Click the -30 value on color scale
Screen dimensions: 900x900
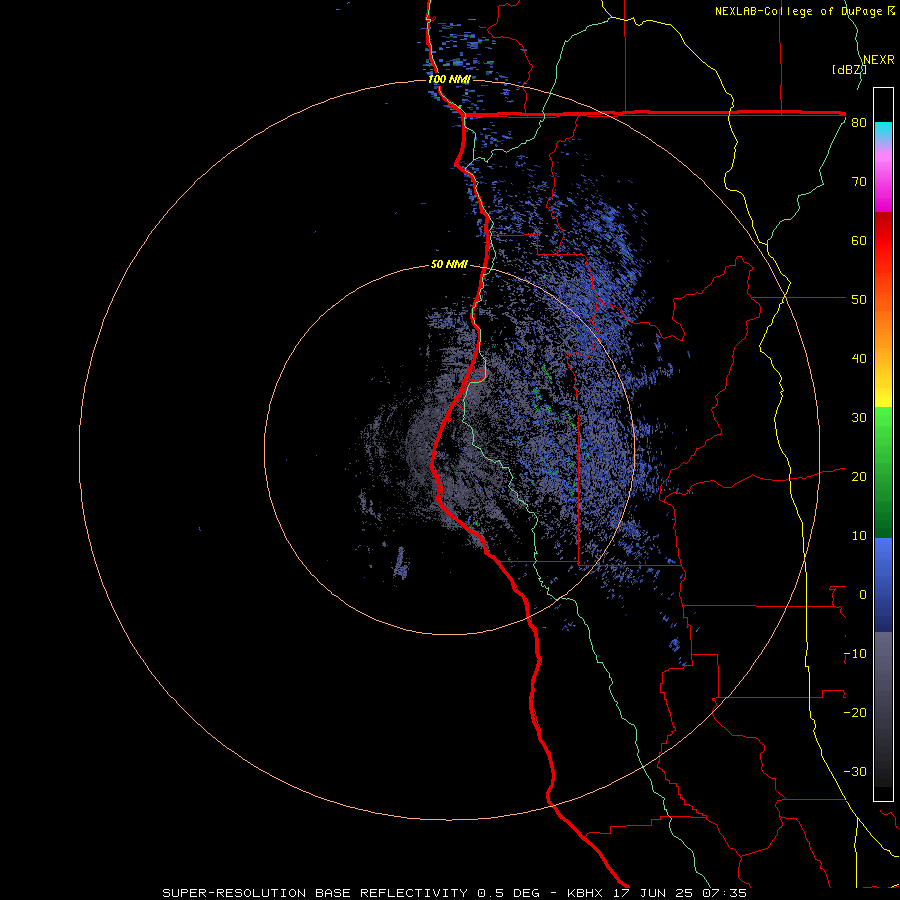[855, 772]
